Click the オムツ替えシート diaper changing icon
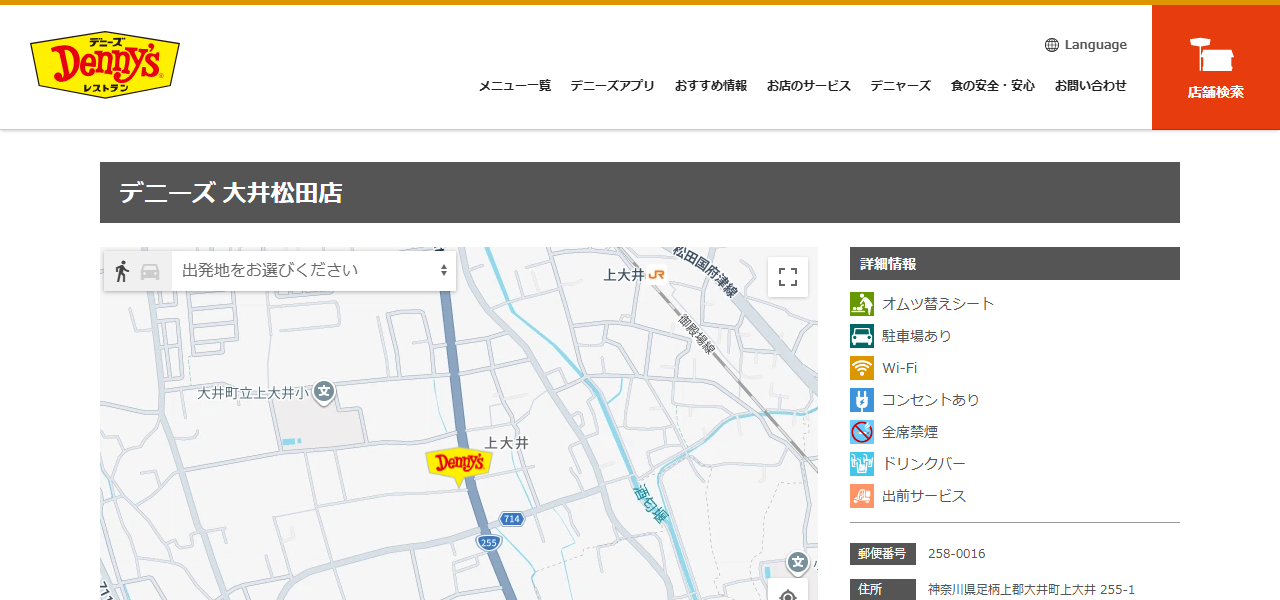 [x=862, y=304]
